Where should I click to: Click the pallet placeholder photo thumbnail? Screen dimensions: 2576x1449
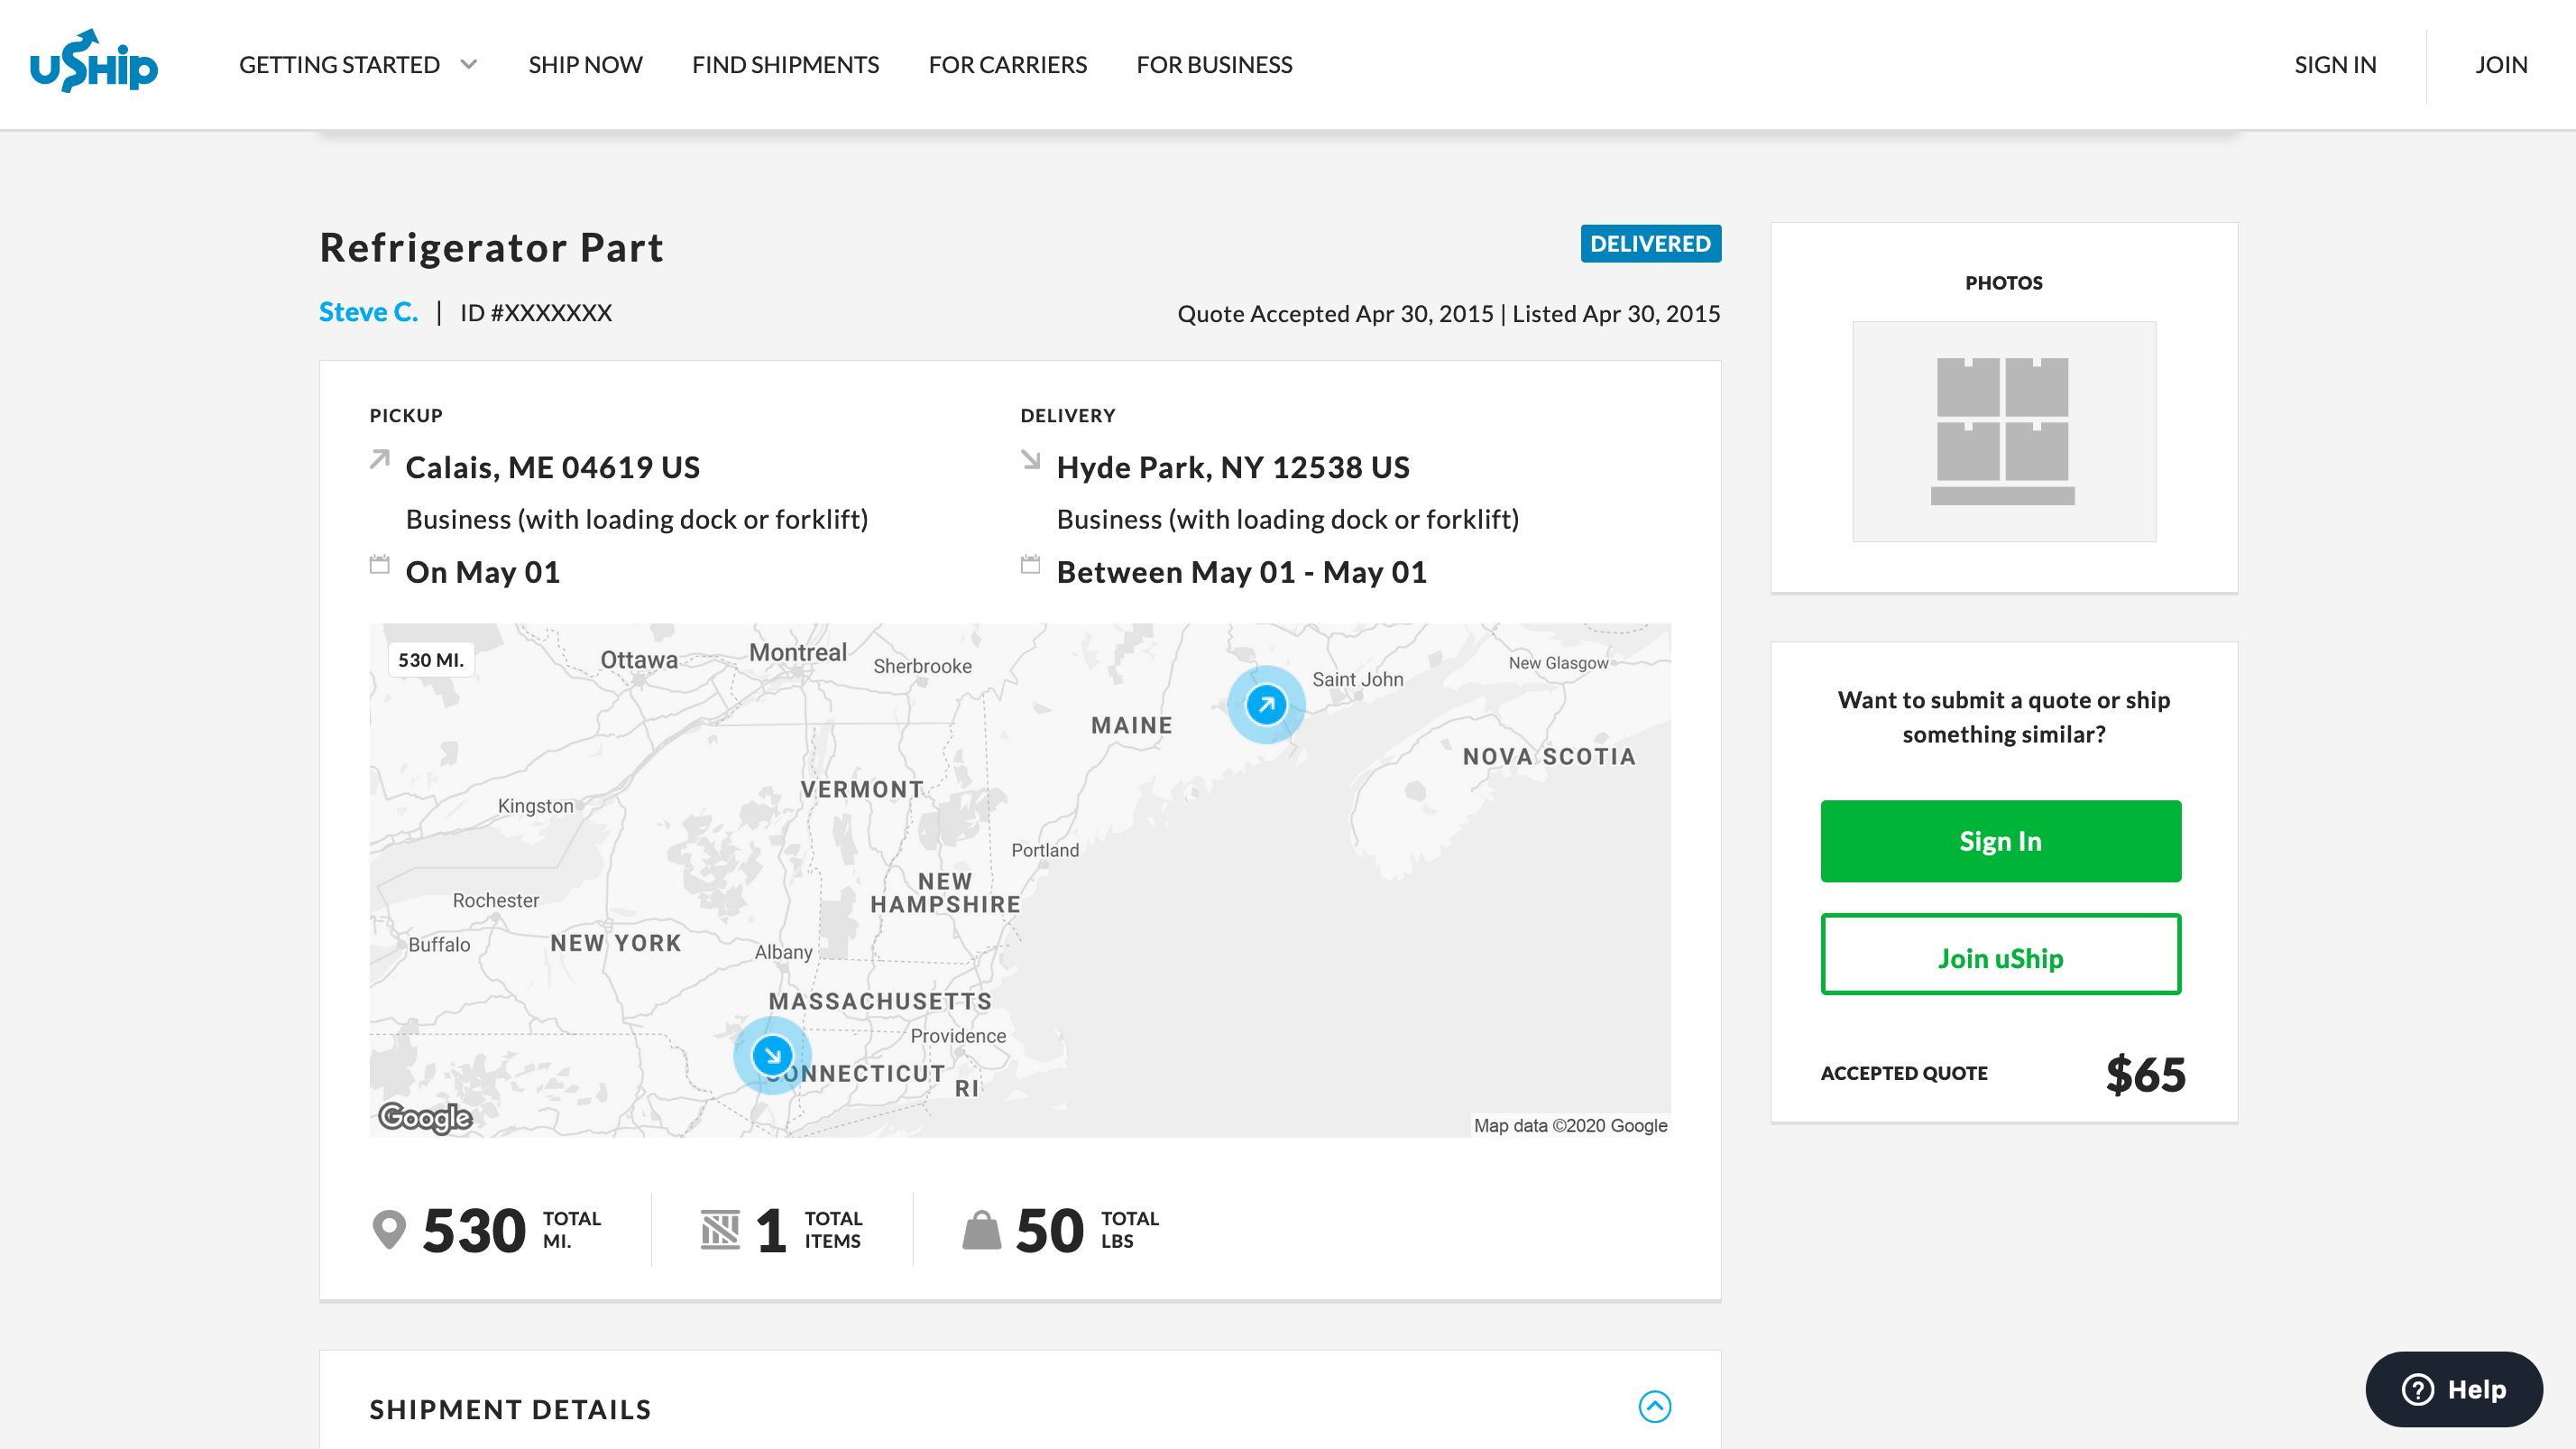click(x=2003, y=431)
